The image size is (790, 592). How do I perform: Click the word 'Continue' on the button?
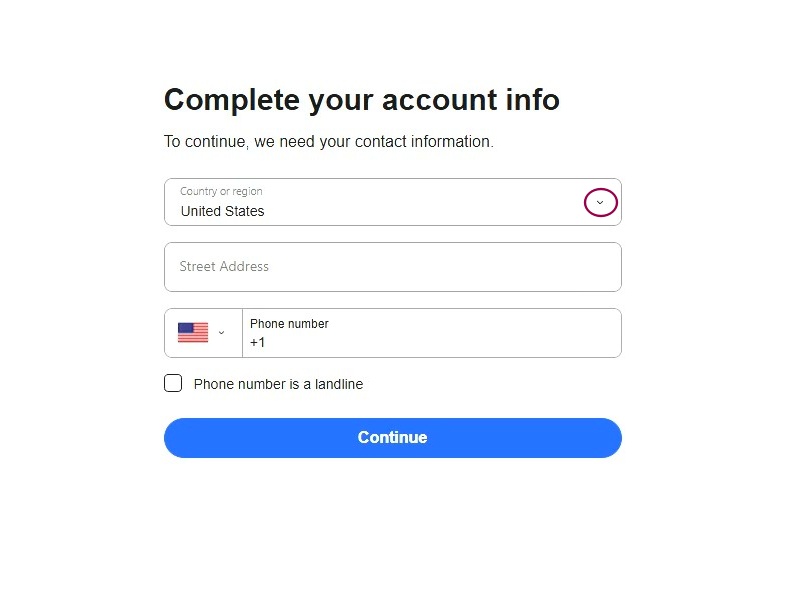click(392, 438)
